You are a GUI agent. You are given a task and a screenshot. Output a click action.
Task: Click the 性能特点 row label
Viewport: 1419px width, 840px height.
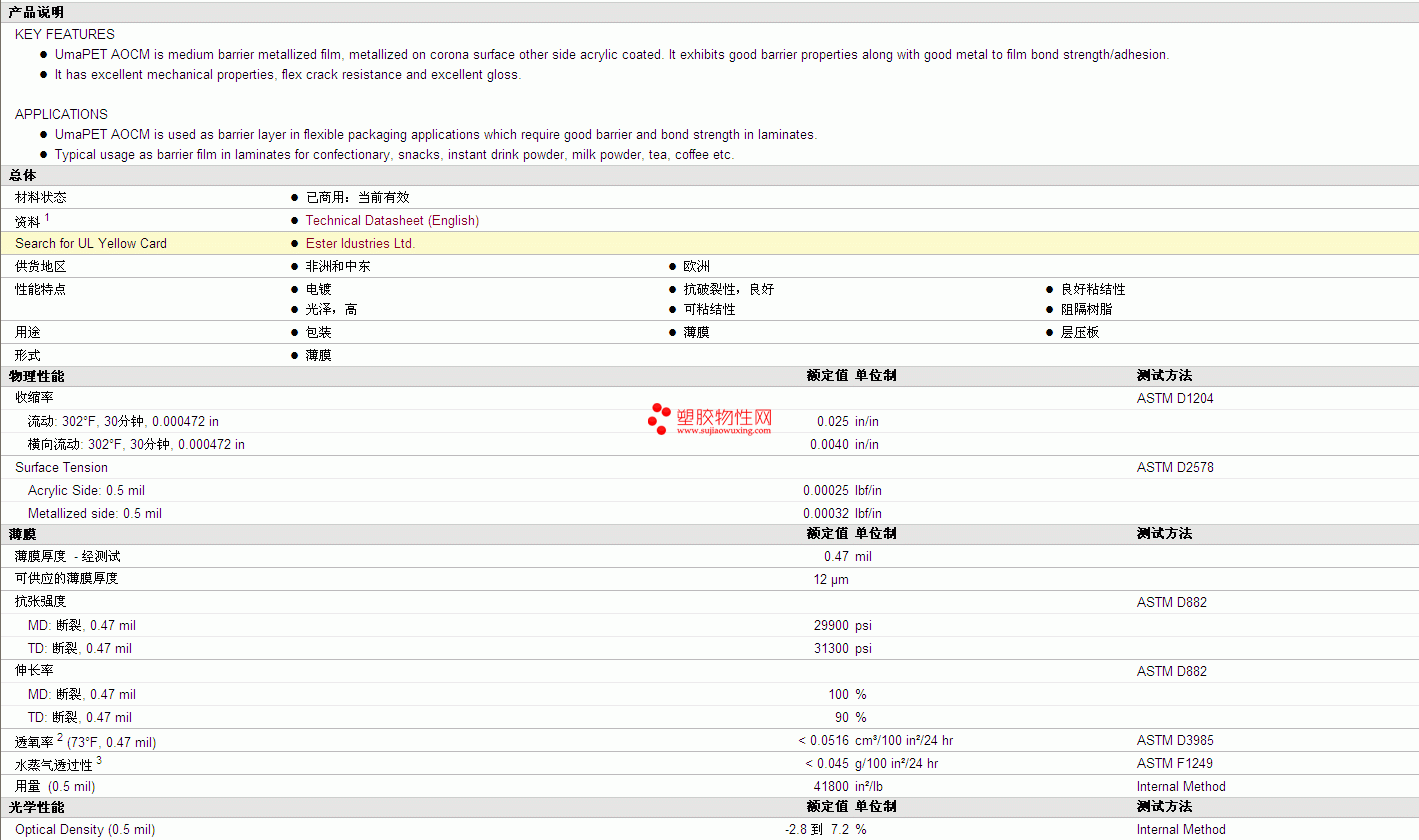pyautogui.click(x=41, y=289)
